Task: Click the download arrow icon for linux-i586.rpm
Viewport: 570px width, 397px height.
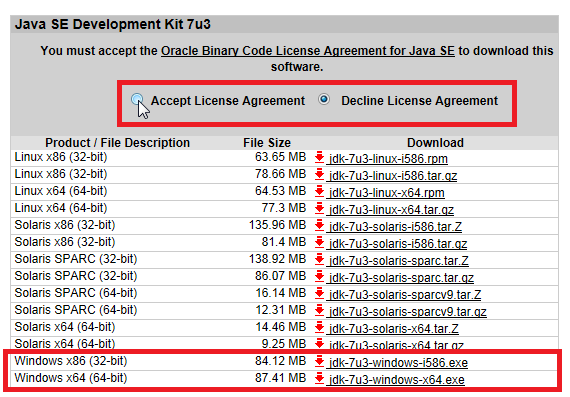Action: [320, 157]
